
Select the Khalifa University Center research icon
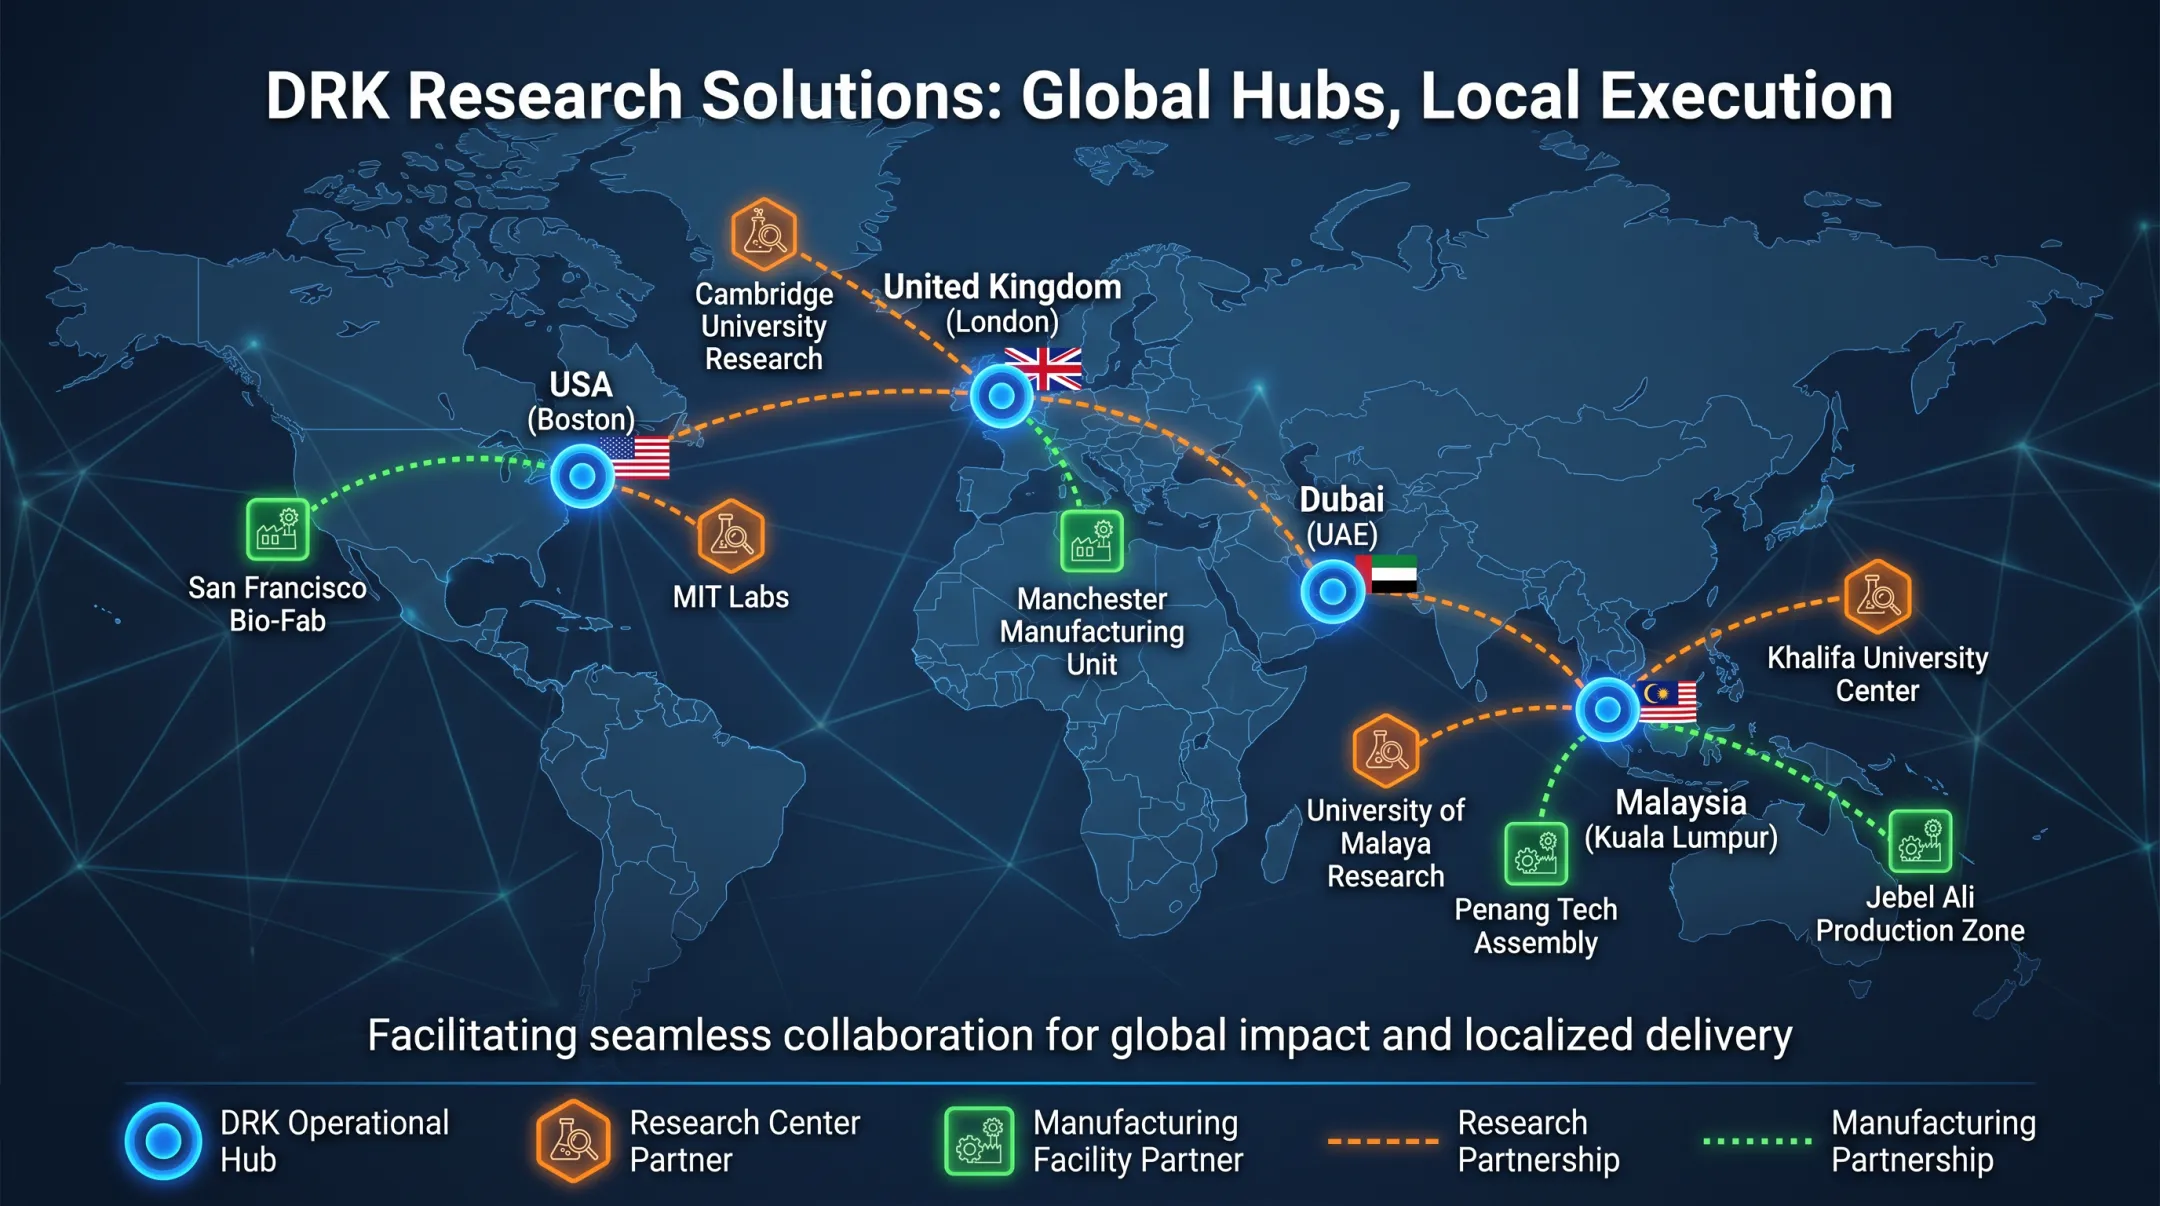coord(1877,597)
